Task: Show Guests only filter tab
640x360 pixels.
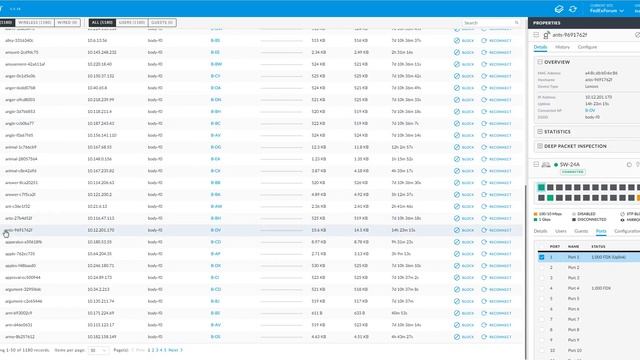Action: (x=162, y=22)
